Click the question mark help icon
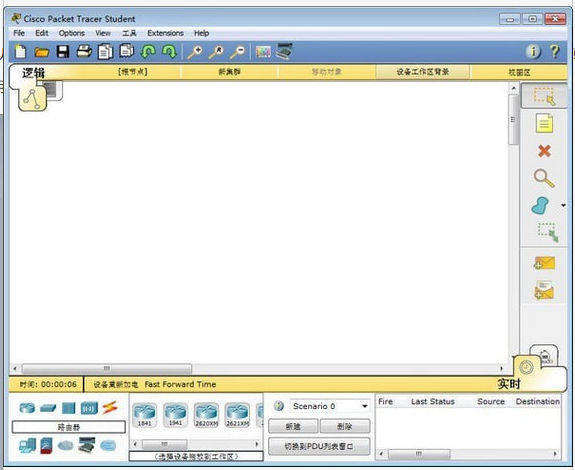 555,51
